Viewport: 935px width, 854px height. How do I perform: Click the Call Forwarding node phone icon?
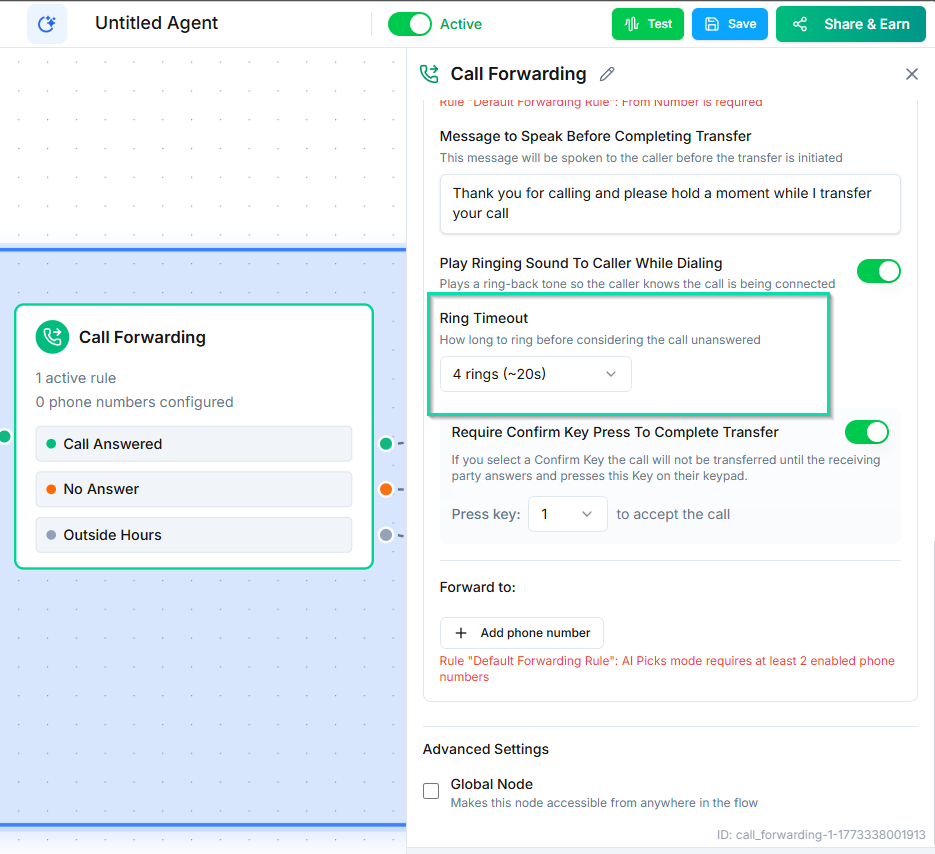(52, 337)
